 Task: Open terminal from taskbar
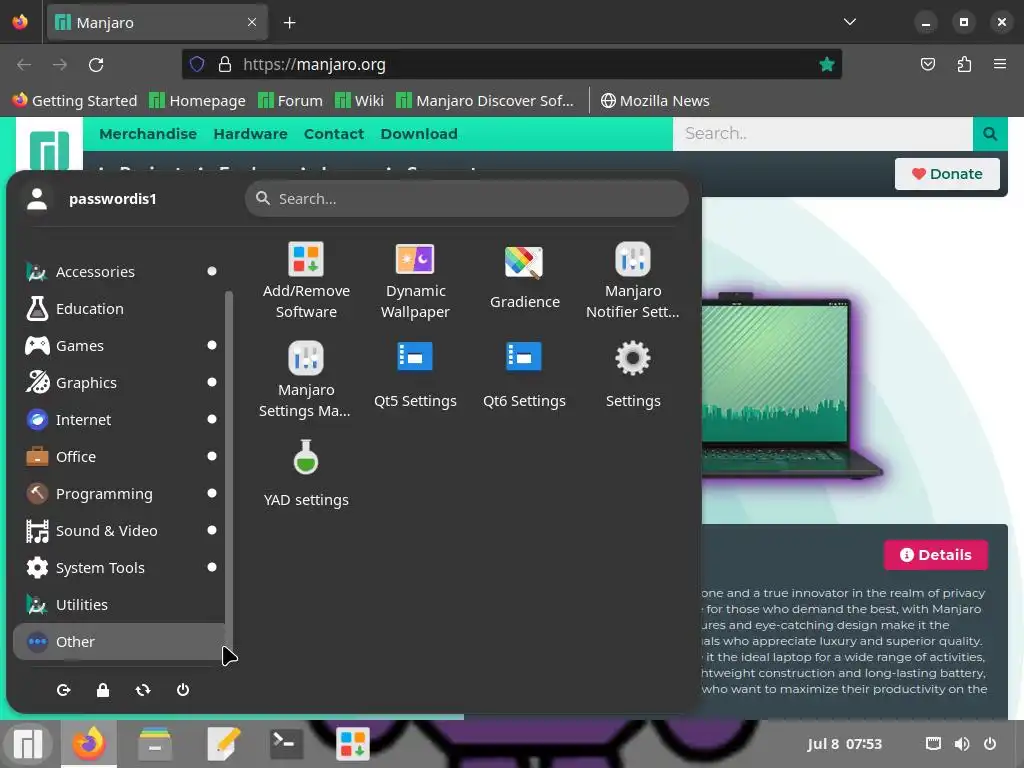285,743
